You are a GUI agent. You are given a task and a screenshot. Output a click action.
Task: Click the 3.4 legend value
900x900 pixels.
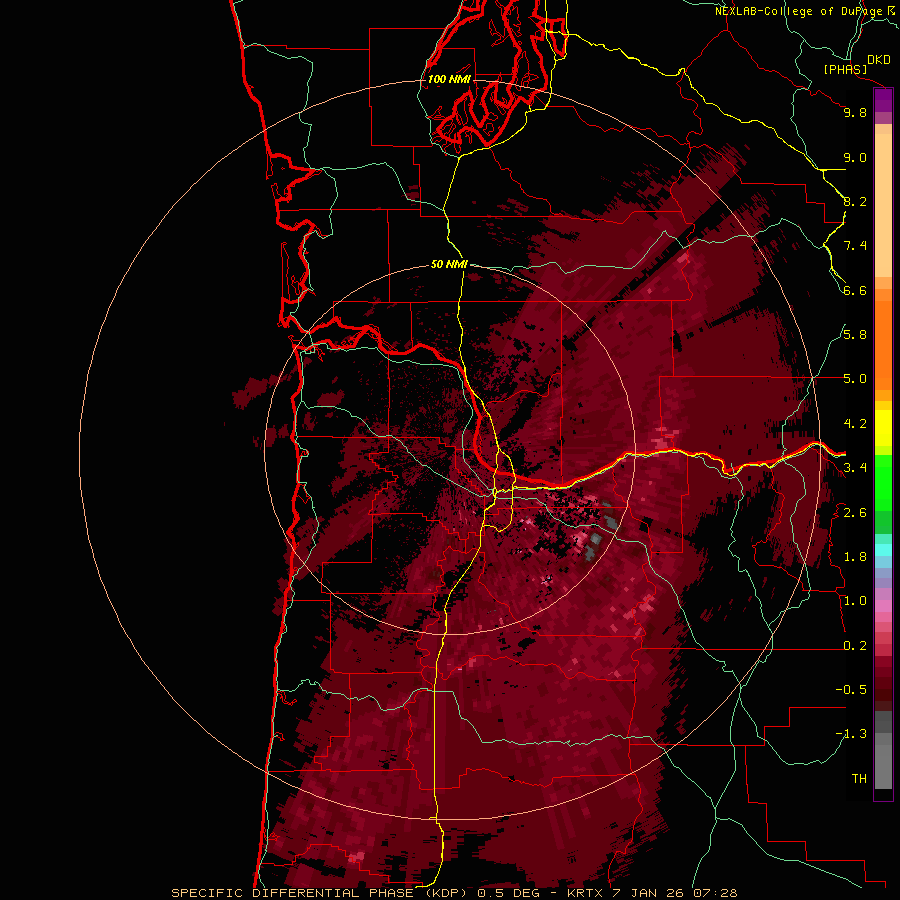tap(855, 468)
